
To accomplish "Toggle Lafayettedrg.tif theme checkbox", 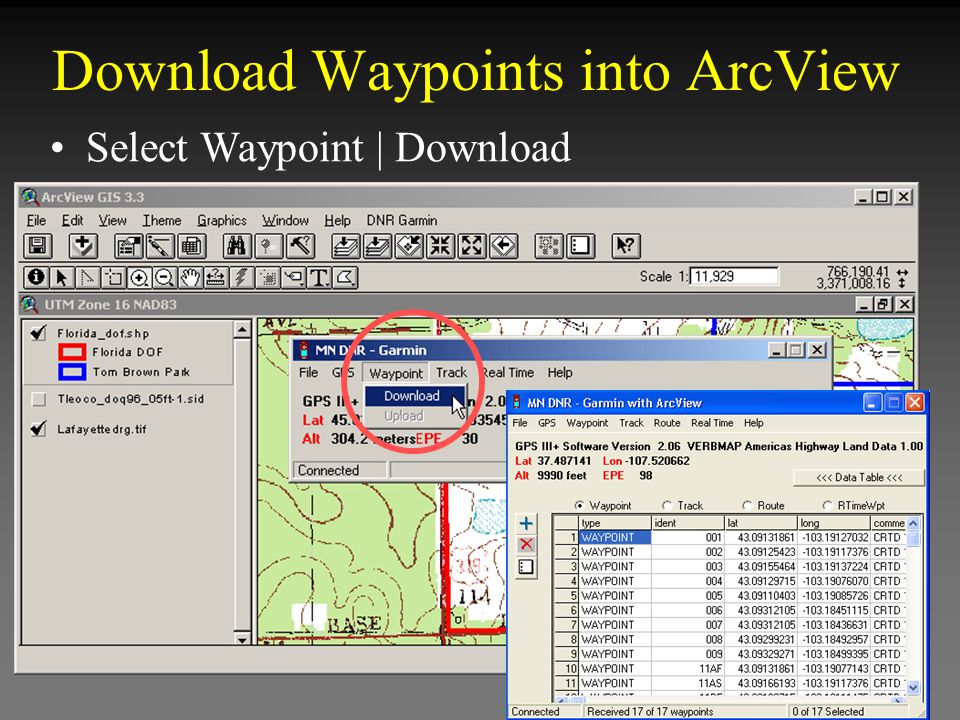I will click(x=39, y=429).
